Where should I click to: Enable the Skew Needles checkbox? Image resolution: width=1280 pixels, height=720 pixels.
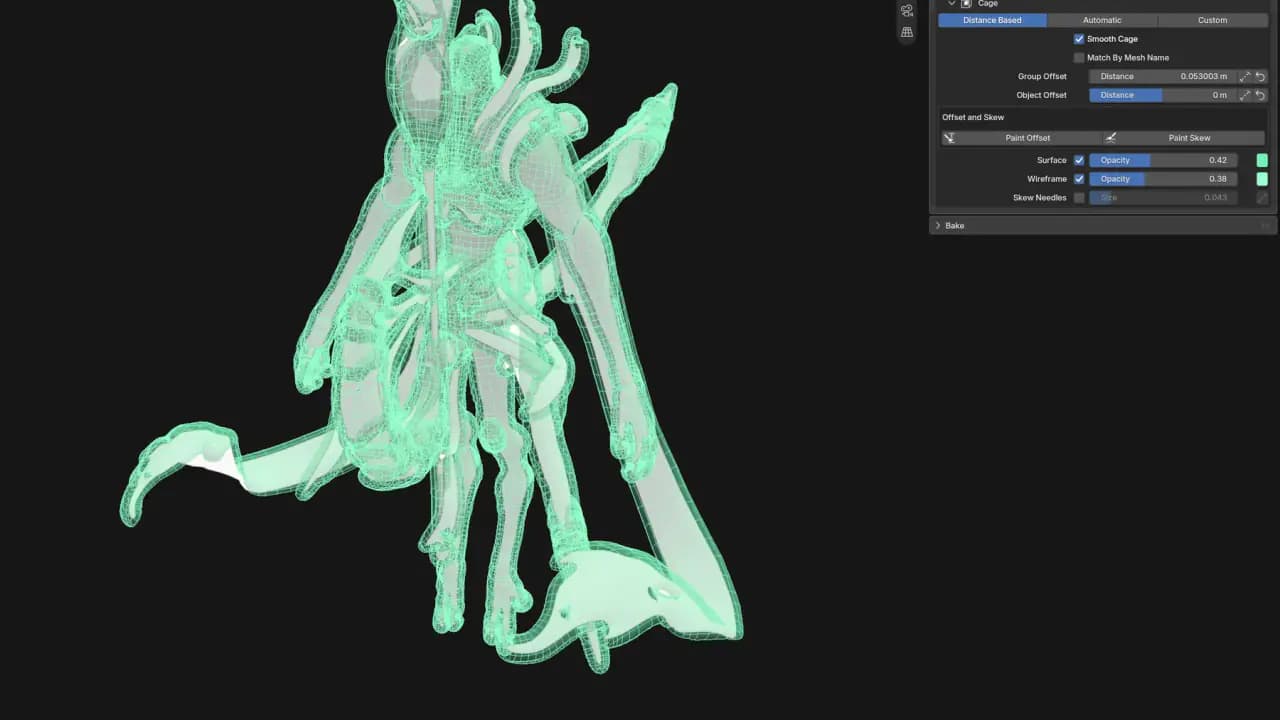pyautogui.click(x=1079, y=198)
